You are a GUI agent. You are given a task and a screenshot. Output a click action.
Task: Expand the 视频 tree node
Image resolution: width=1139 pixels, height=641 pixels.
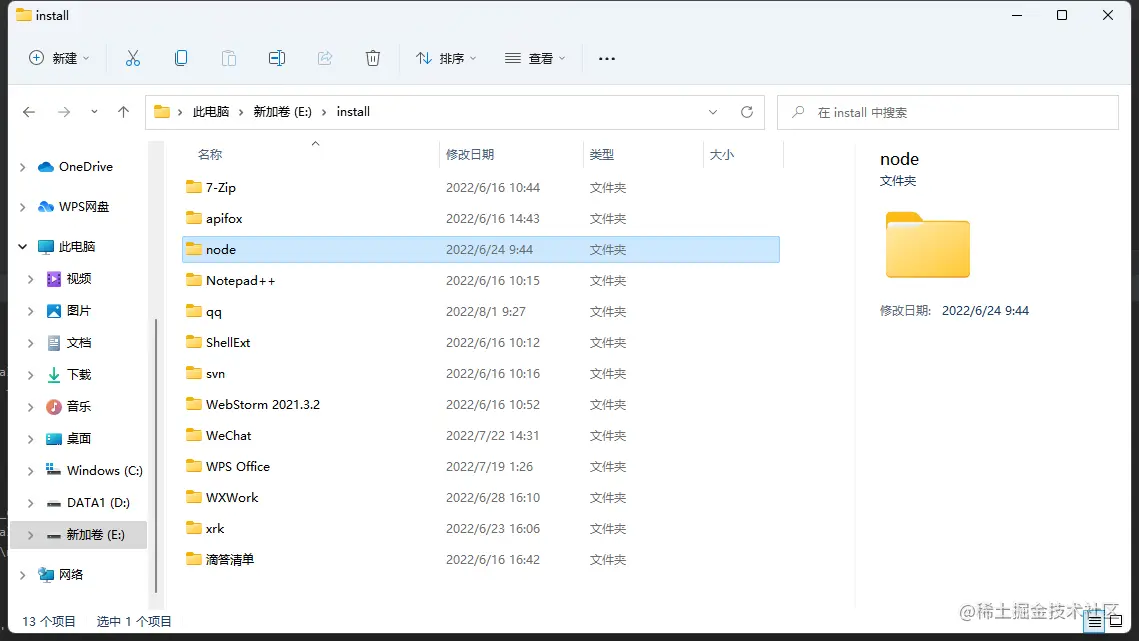pyautogui.click(x=31, y=279)
